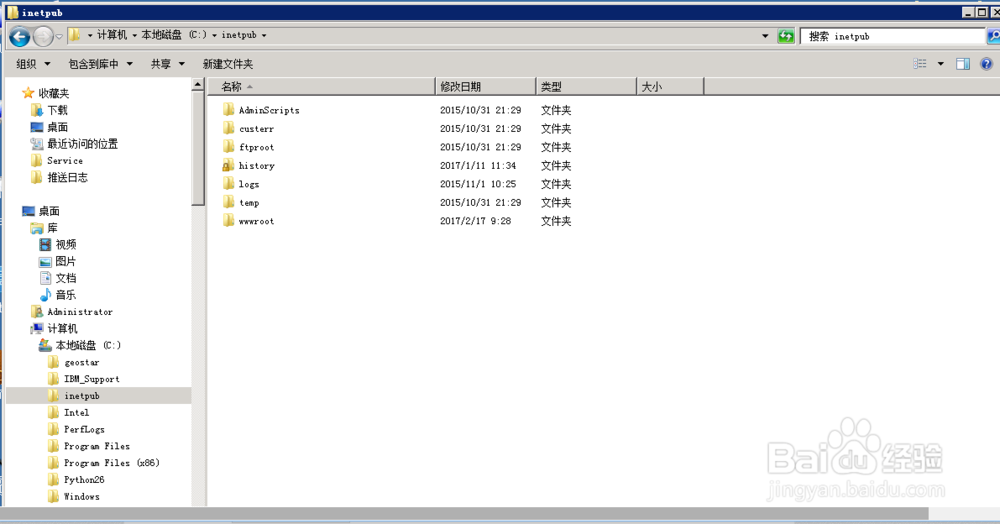The height and width of the screenshot is (524, 1000).
Task: Open the recent pages dropdown arrow
Action: pyautogui.click(x=59, y=36)
